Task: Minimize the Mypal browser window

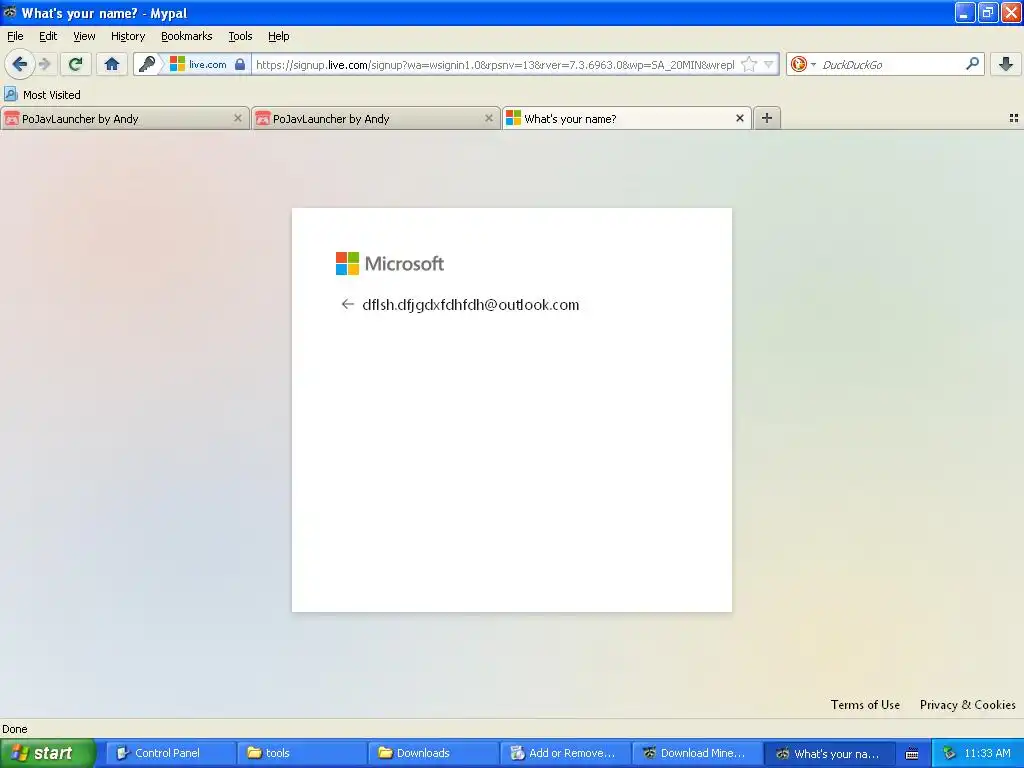Action: pos(964,12)
